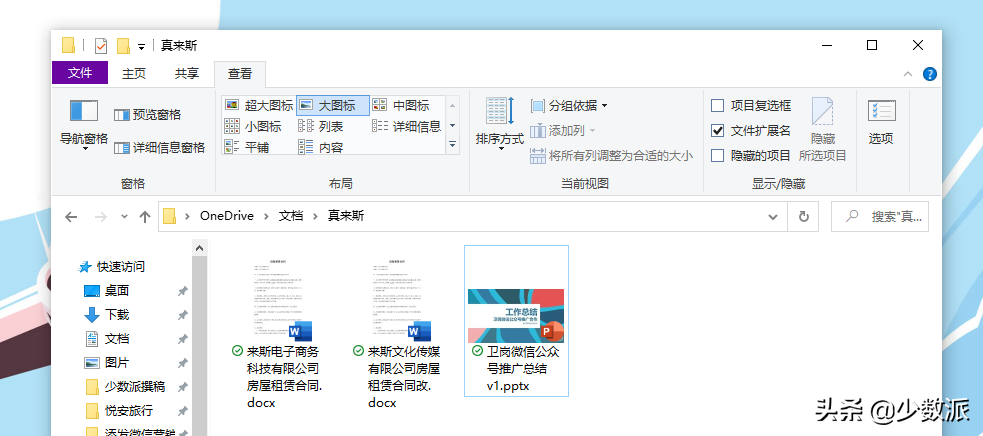
Task: Click chevron after 文档 in path
Action: tap(315, 216)
